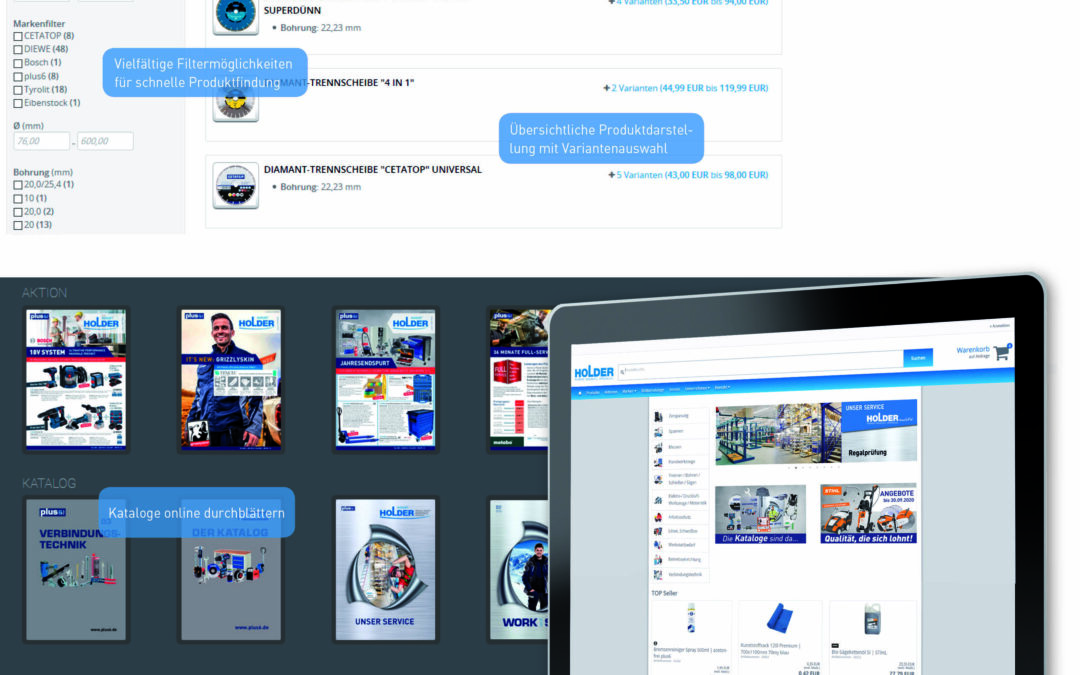The width and height of the screenshot is (1080, 675).
Task: Open the Trennen / Bohren / Schleifen category icon
Action: 658,479
